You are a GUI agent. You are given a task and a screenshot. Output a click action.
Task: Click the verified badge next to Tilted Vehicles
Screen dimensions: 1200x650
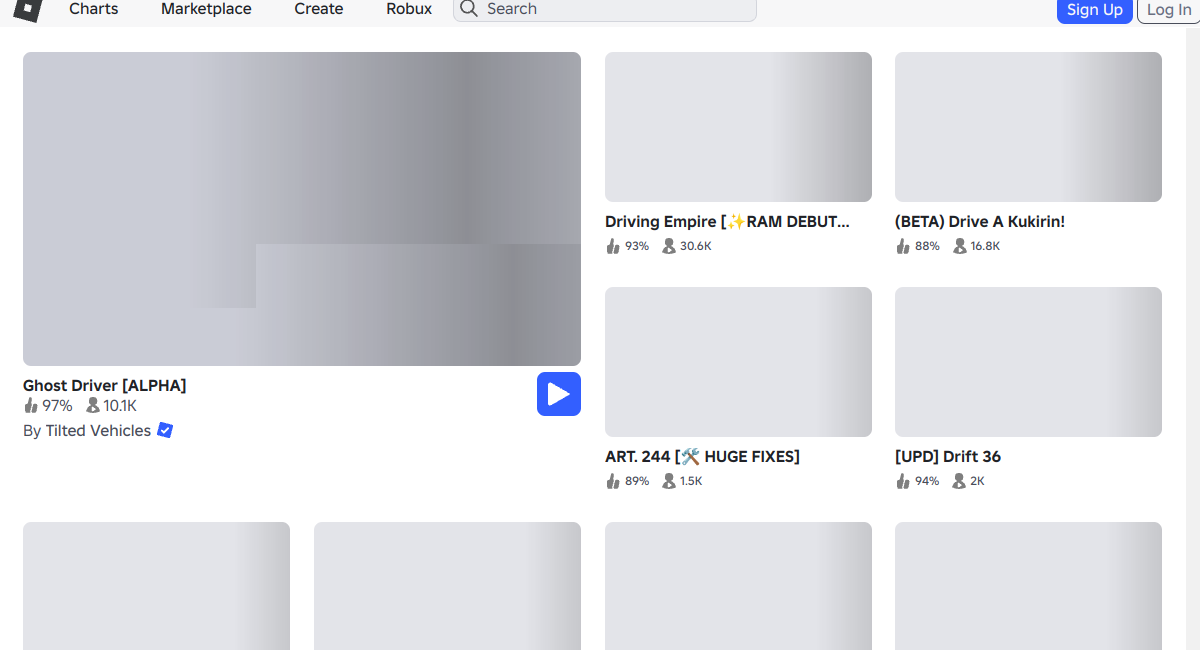[x=165, y=430]
